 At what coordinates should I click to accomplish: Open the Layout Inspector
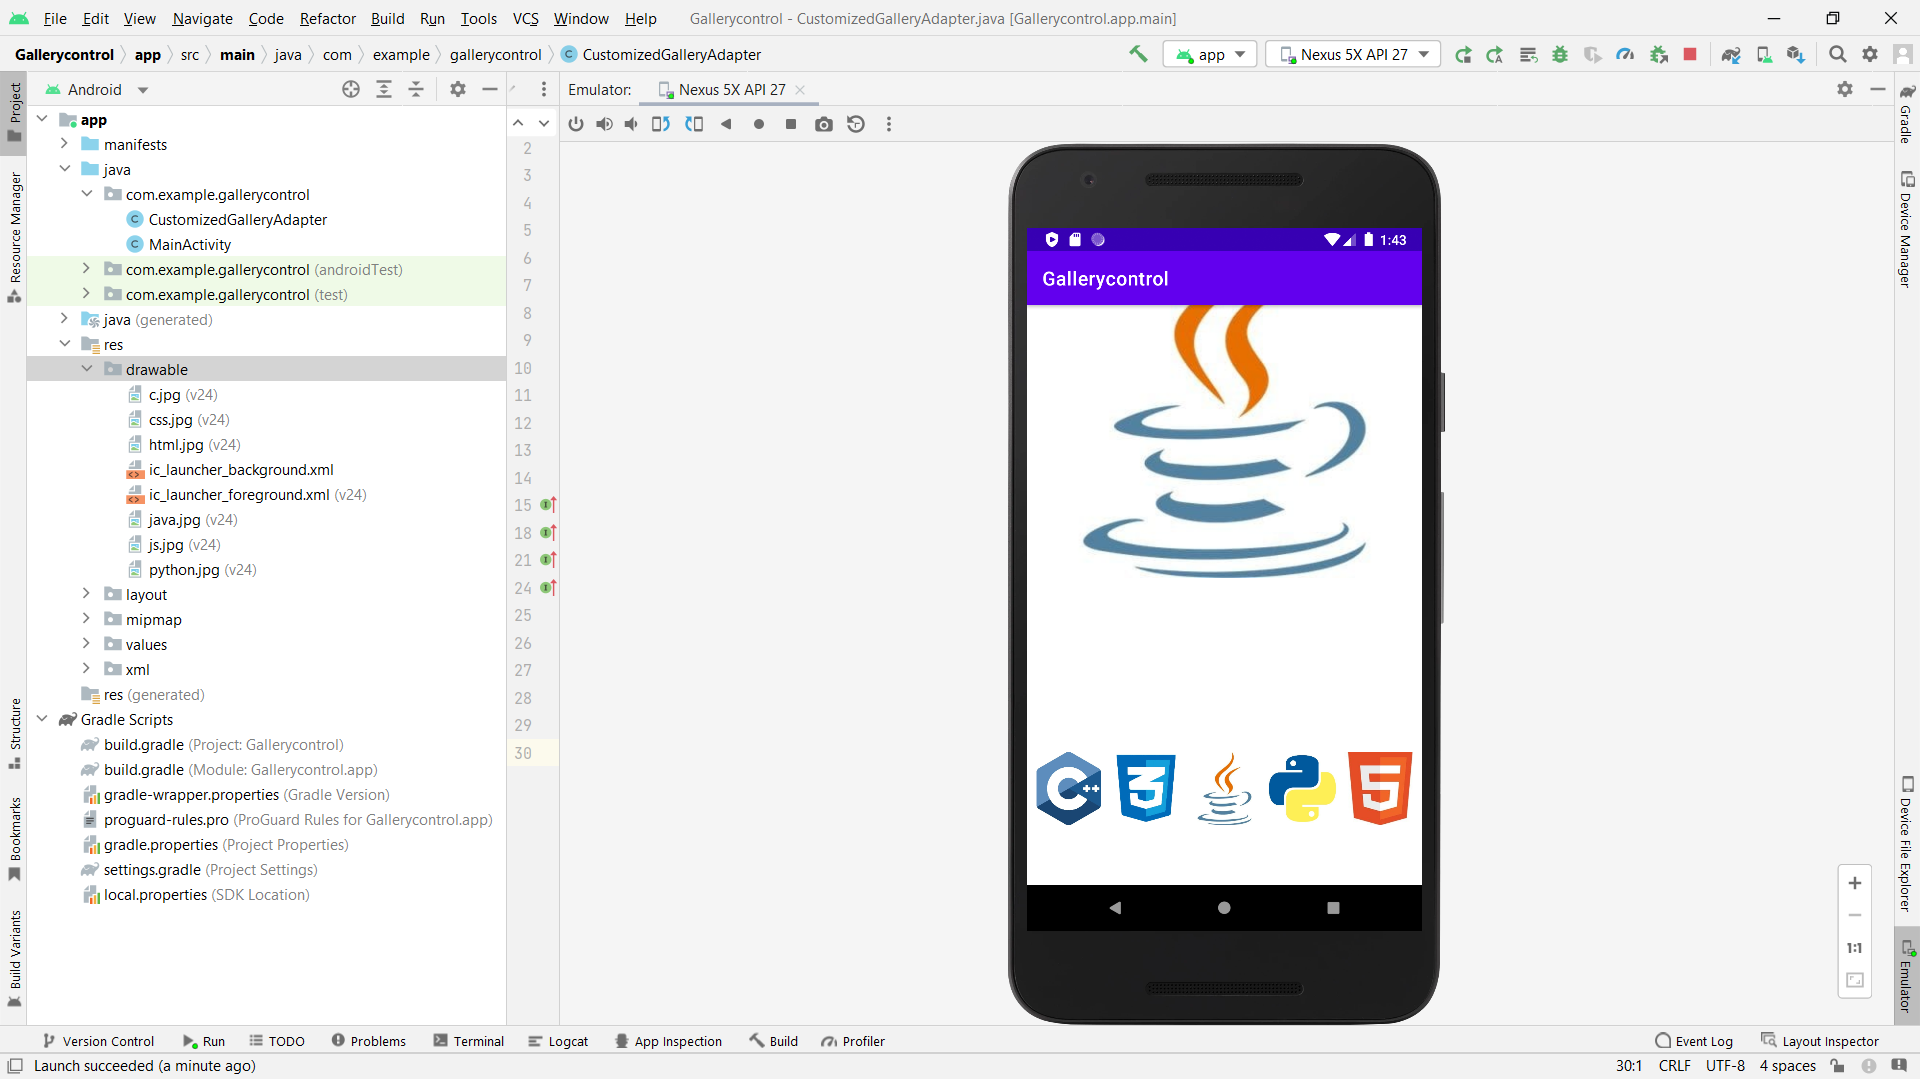1820,1041
